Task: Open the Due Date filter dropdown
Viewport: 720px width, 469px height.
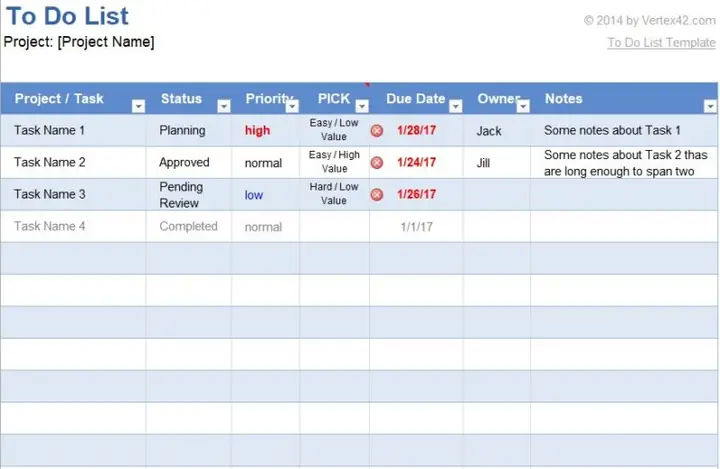Action: 456,106
